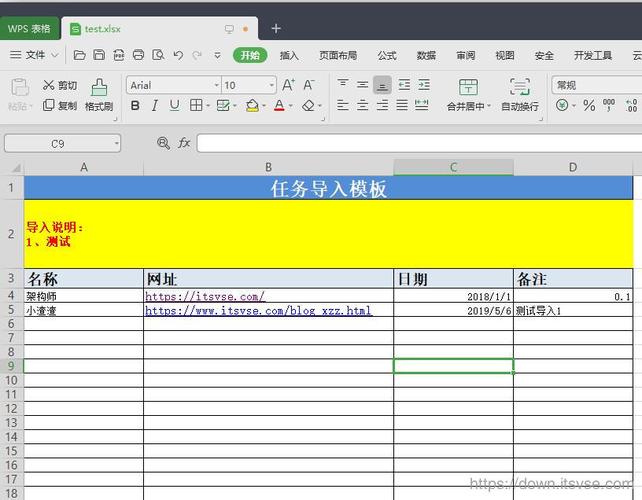Open link to blog_xzz.html
The height and width of the screenshot is (500, 642).
click(258, 310)
